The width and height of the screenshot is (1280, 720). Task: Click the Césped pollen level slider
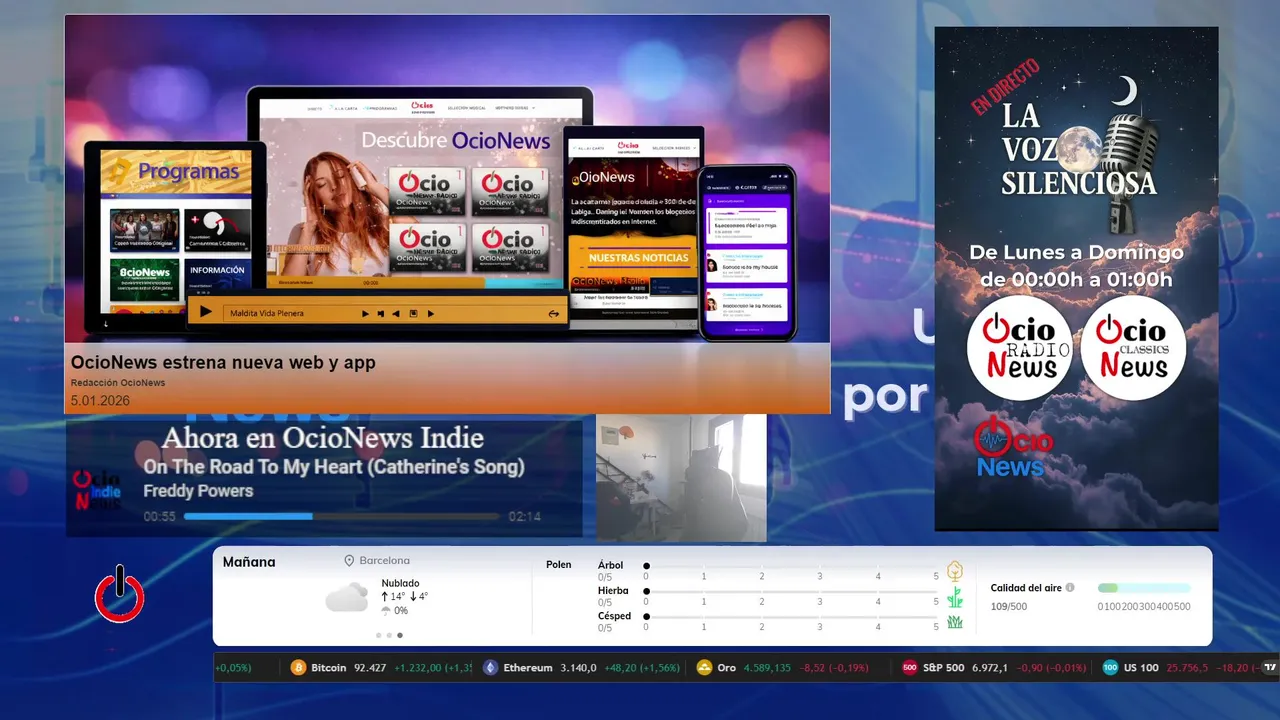pos(791,617)
